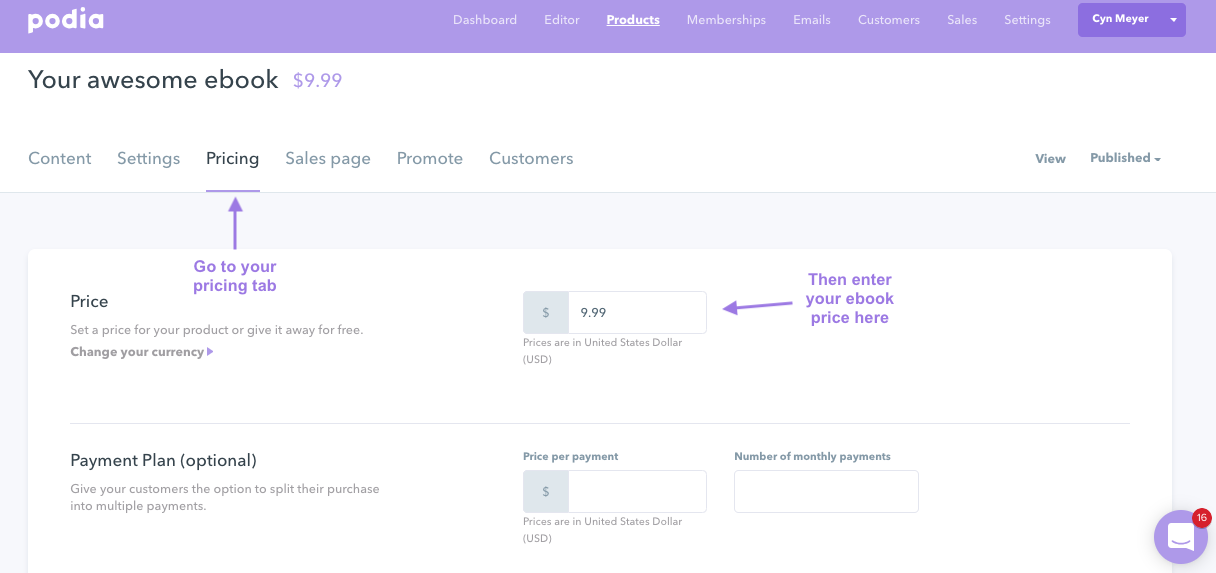Open Settings in the top navigation bar
This screenshot has height=573, width=1216.
1027,20
